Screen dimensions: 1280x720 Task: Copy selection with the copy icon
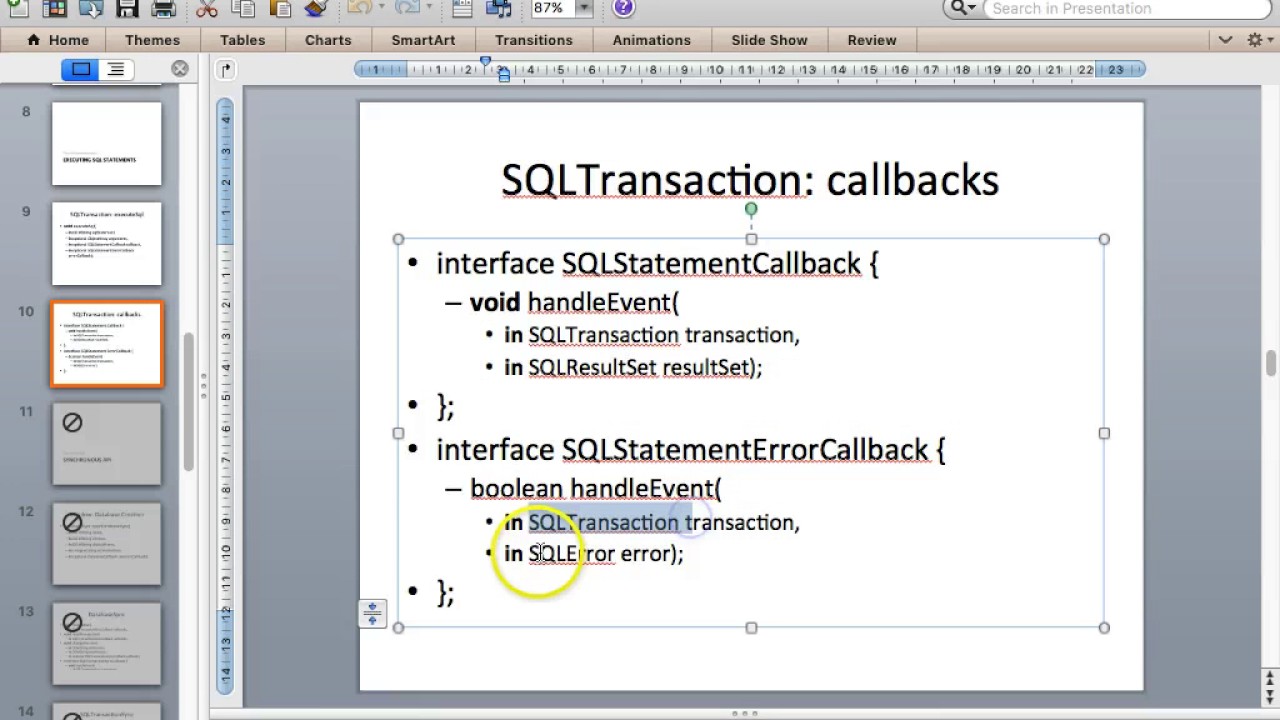(244, 8)
